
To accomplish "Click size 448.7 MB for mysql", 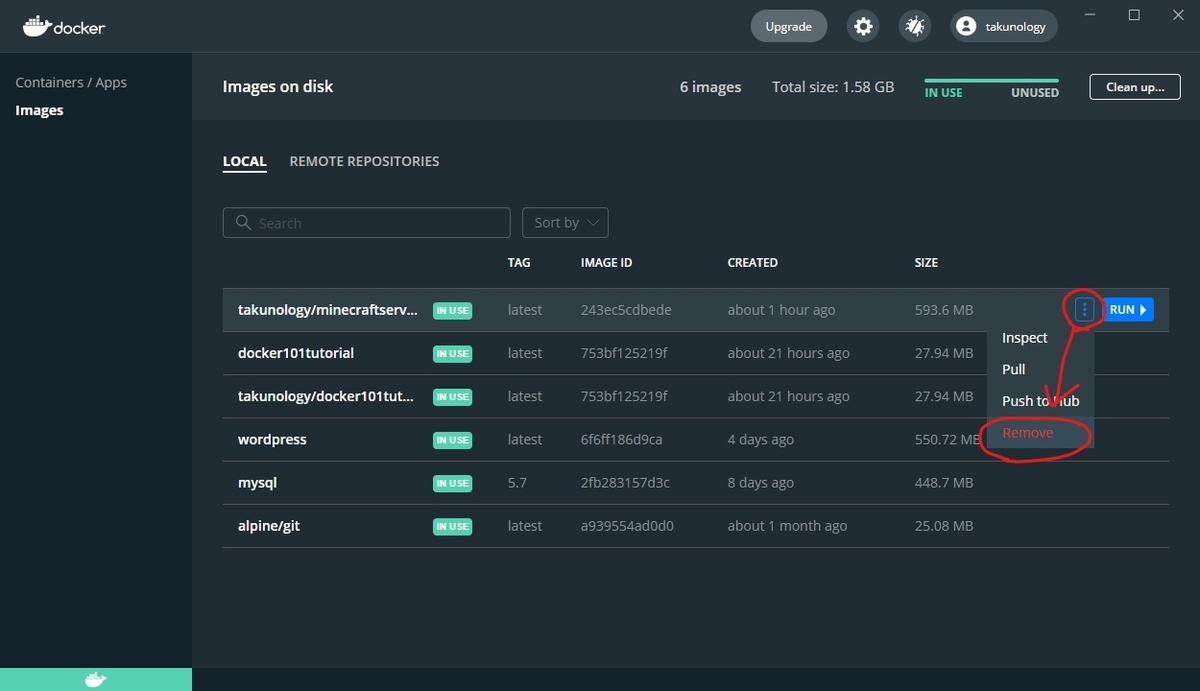I will tap(944, 482).
